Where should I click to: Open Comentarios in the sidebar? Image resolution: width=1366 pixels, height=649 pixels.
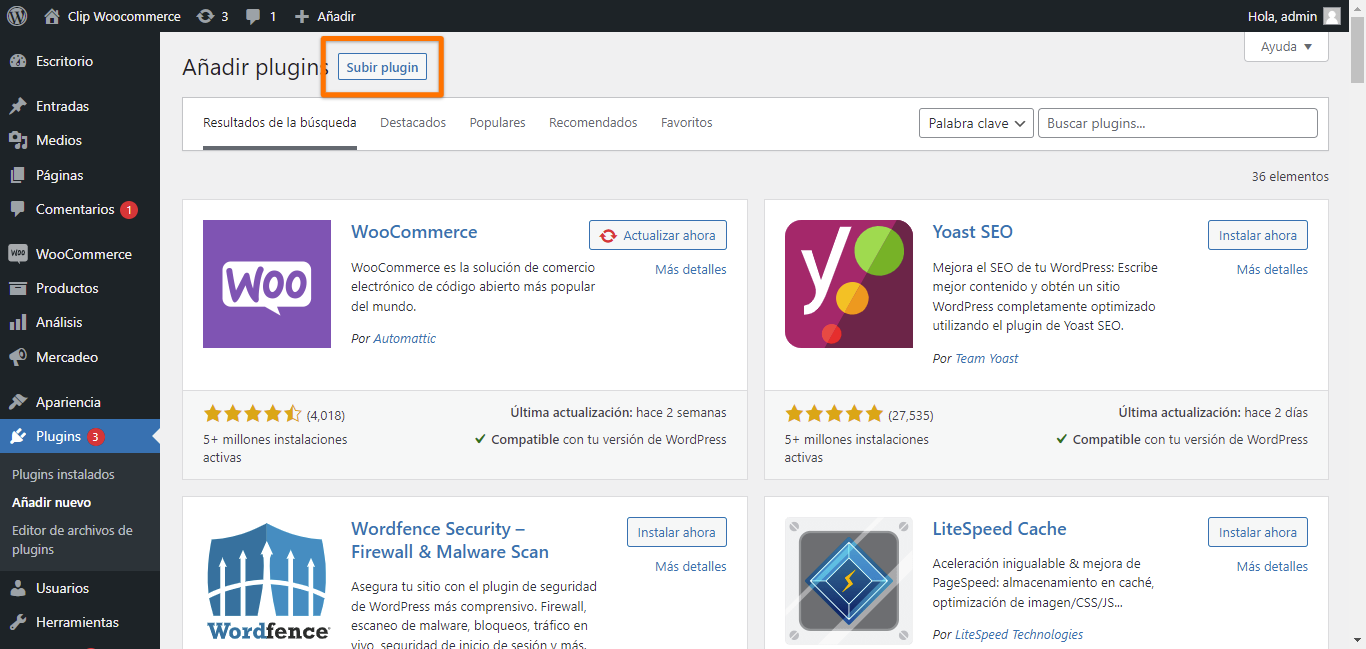[x=75, y=209]
